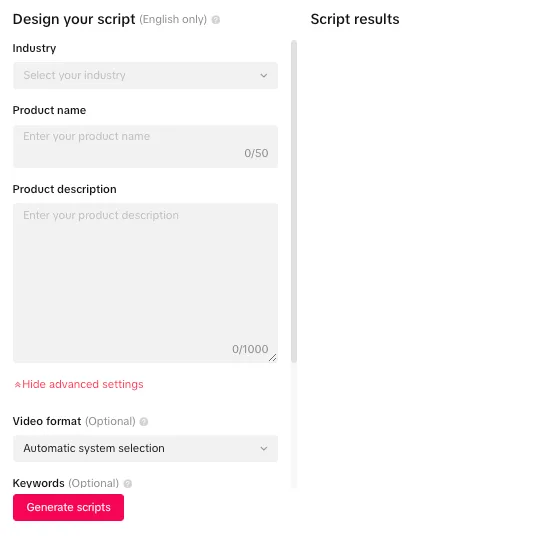Focus the Enter your product name field

point(145,146)
